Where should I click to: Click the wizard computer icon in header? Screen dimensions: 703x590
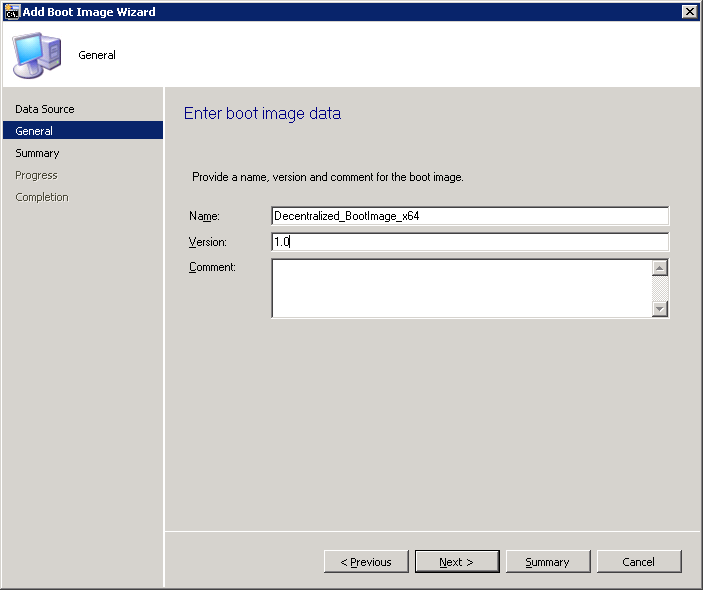click(x=37, y=55)
